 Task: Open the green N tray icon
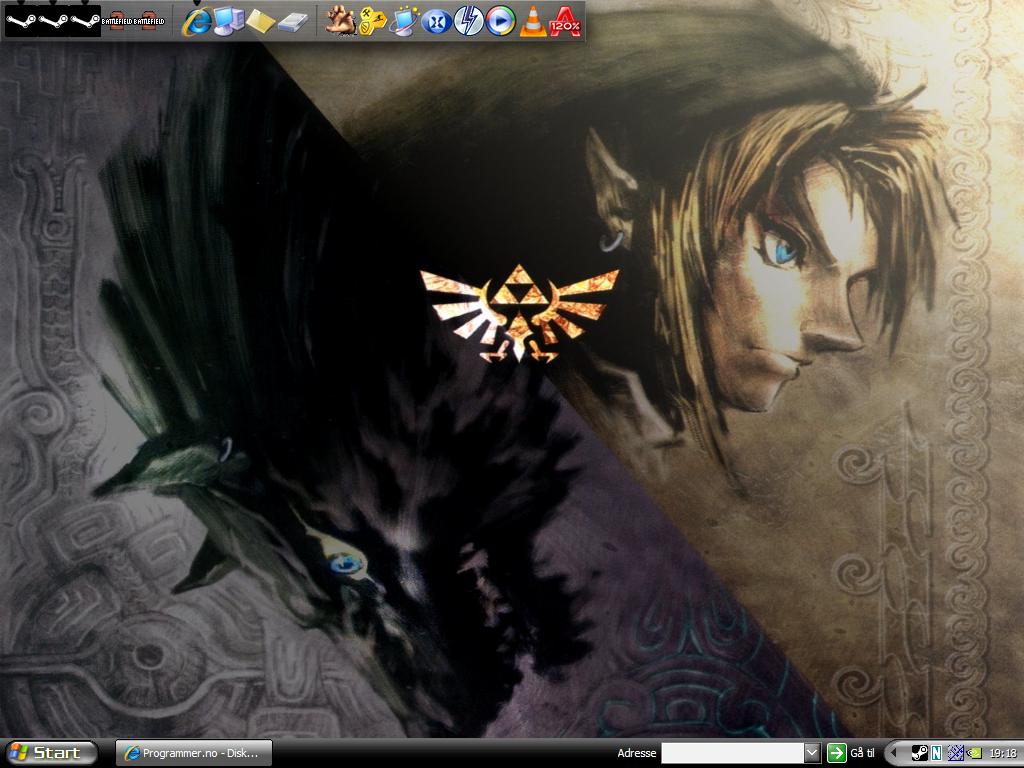click(937, 754)
